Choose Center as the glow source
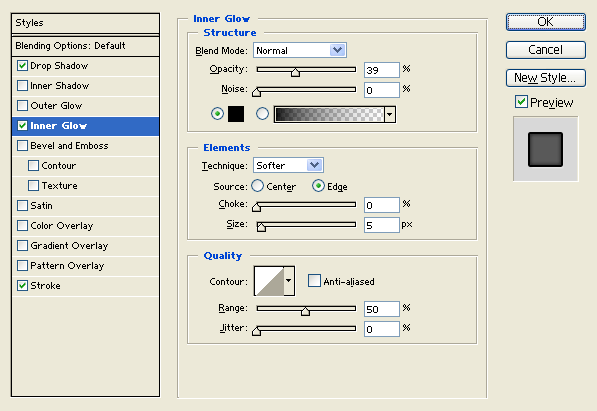The height and width of the screenshot is (411, 597). click(x=257, y=186)
